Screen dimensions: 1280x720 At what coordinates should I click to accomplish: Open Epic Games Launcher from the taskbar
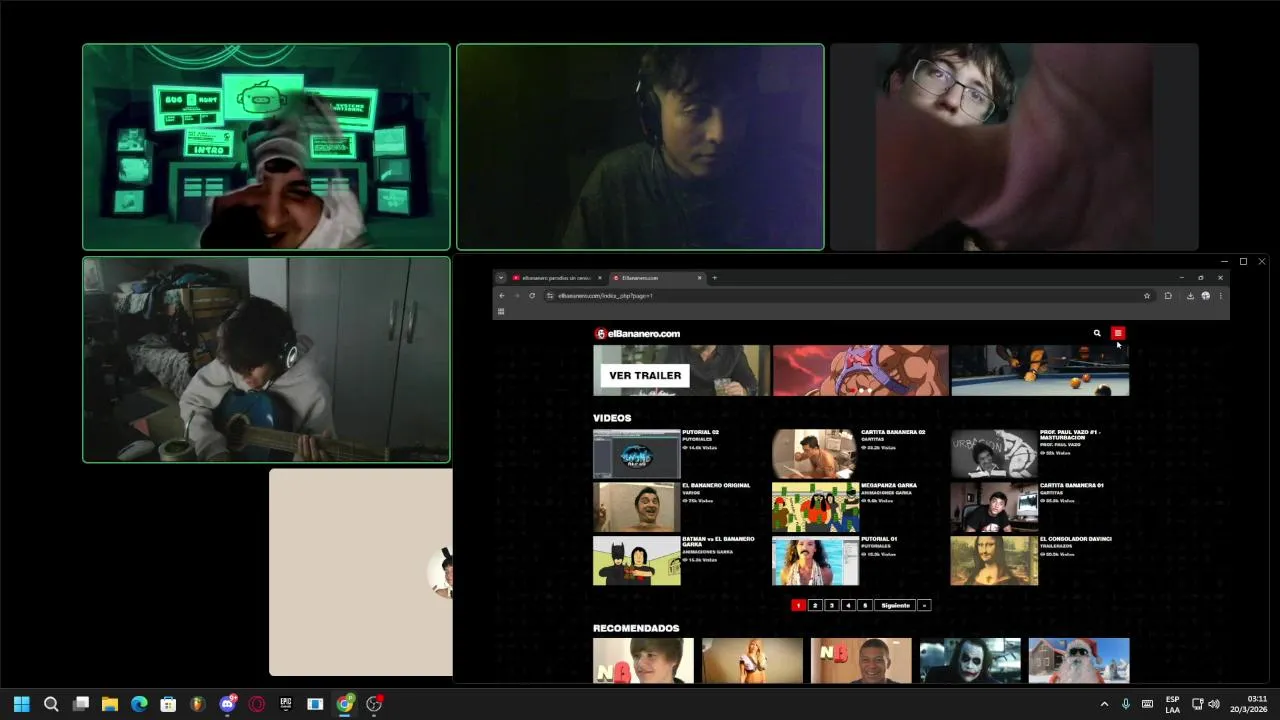[x=286, y=704]
